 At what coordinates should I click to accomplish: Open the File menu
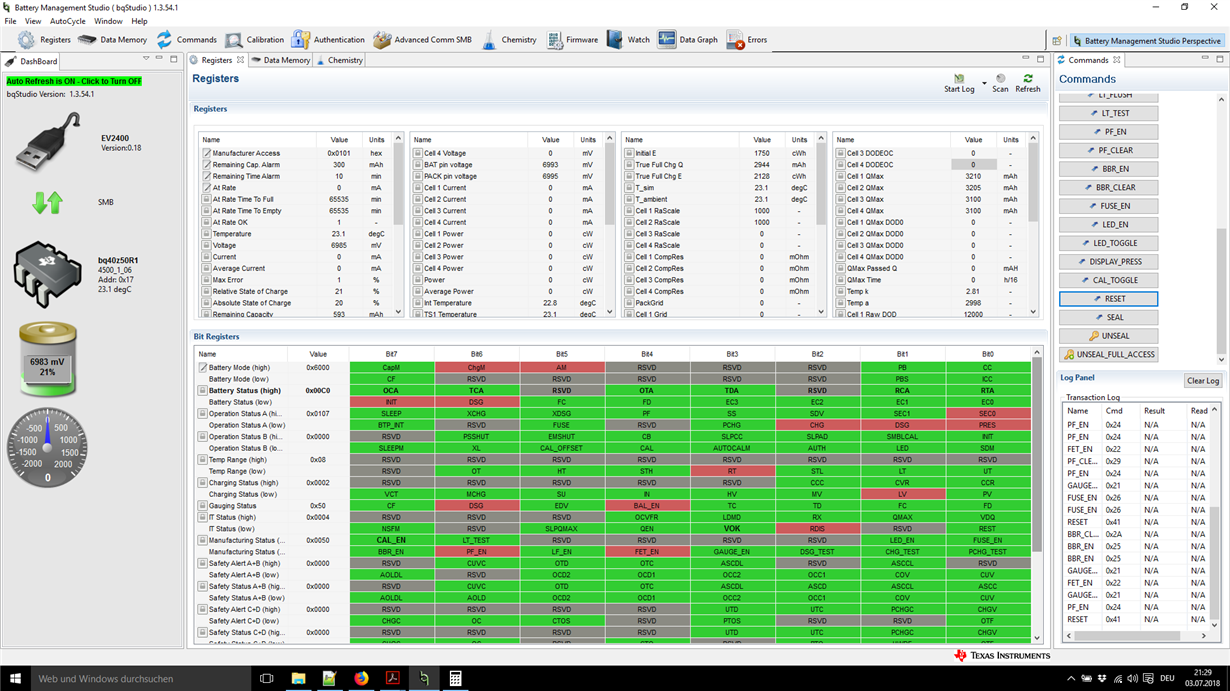pos(10,21)
